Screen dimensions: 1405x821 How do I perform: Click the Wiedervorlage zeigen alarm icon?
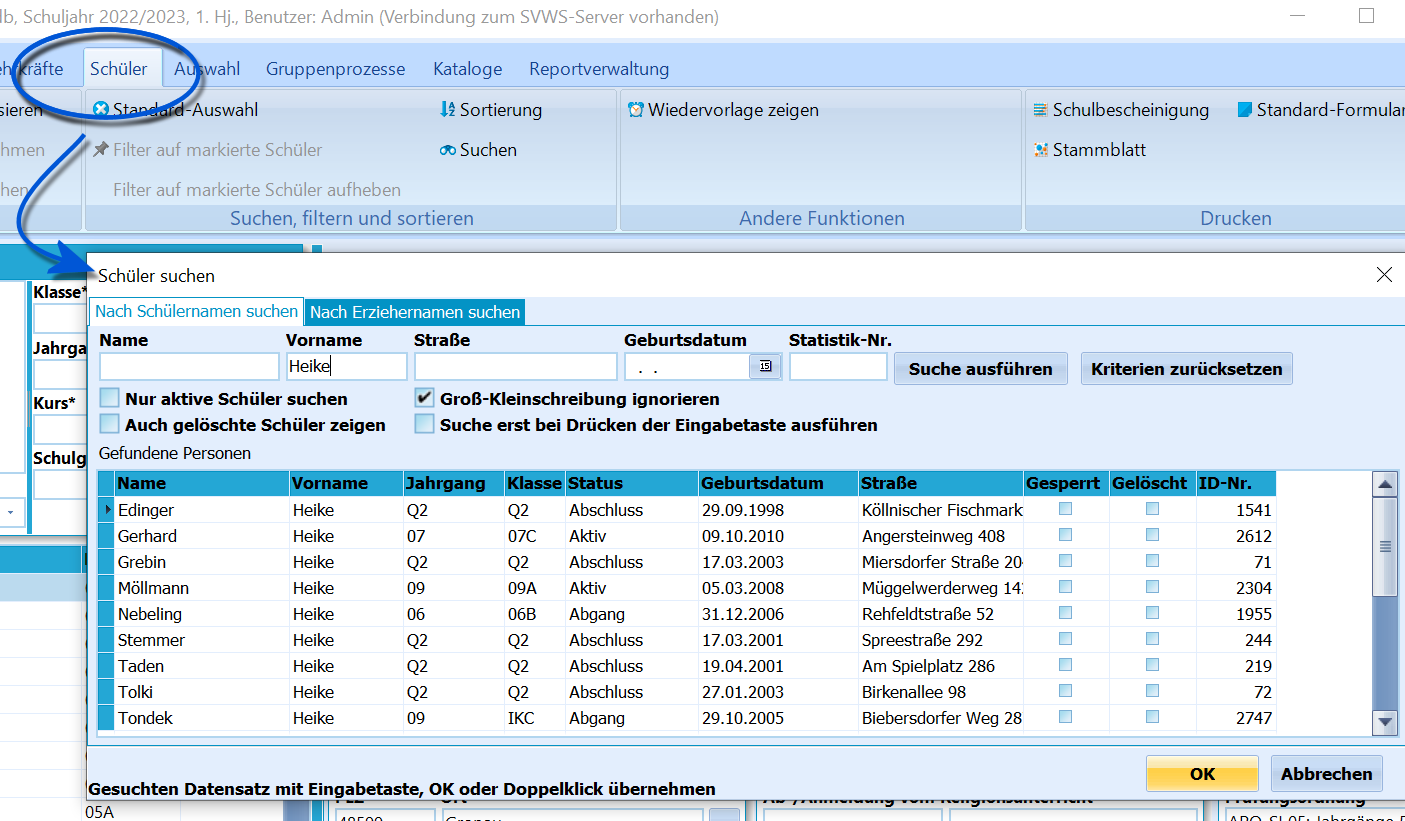[x=635, y=110]
